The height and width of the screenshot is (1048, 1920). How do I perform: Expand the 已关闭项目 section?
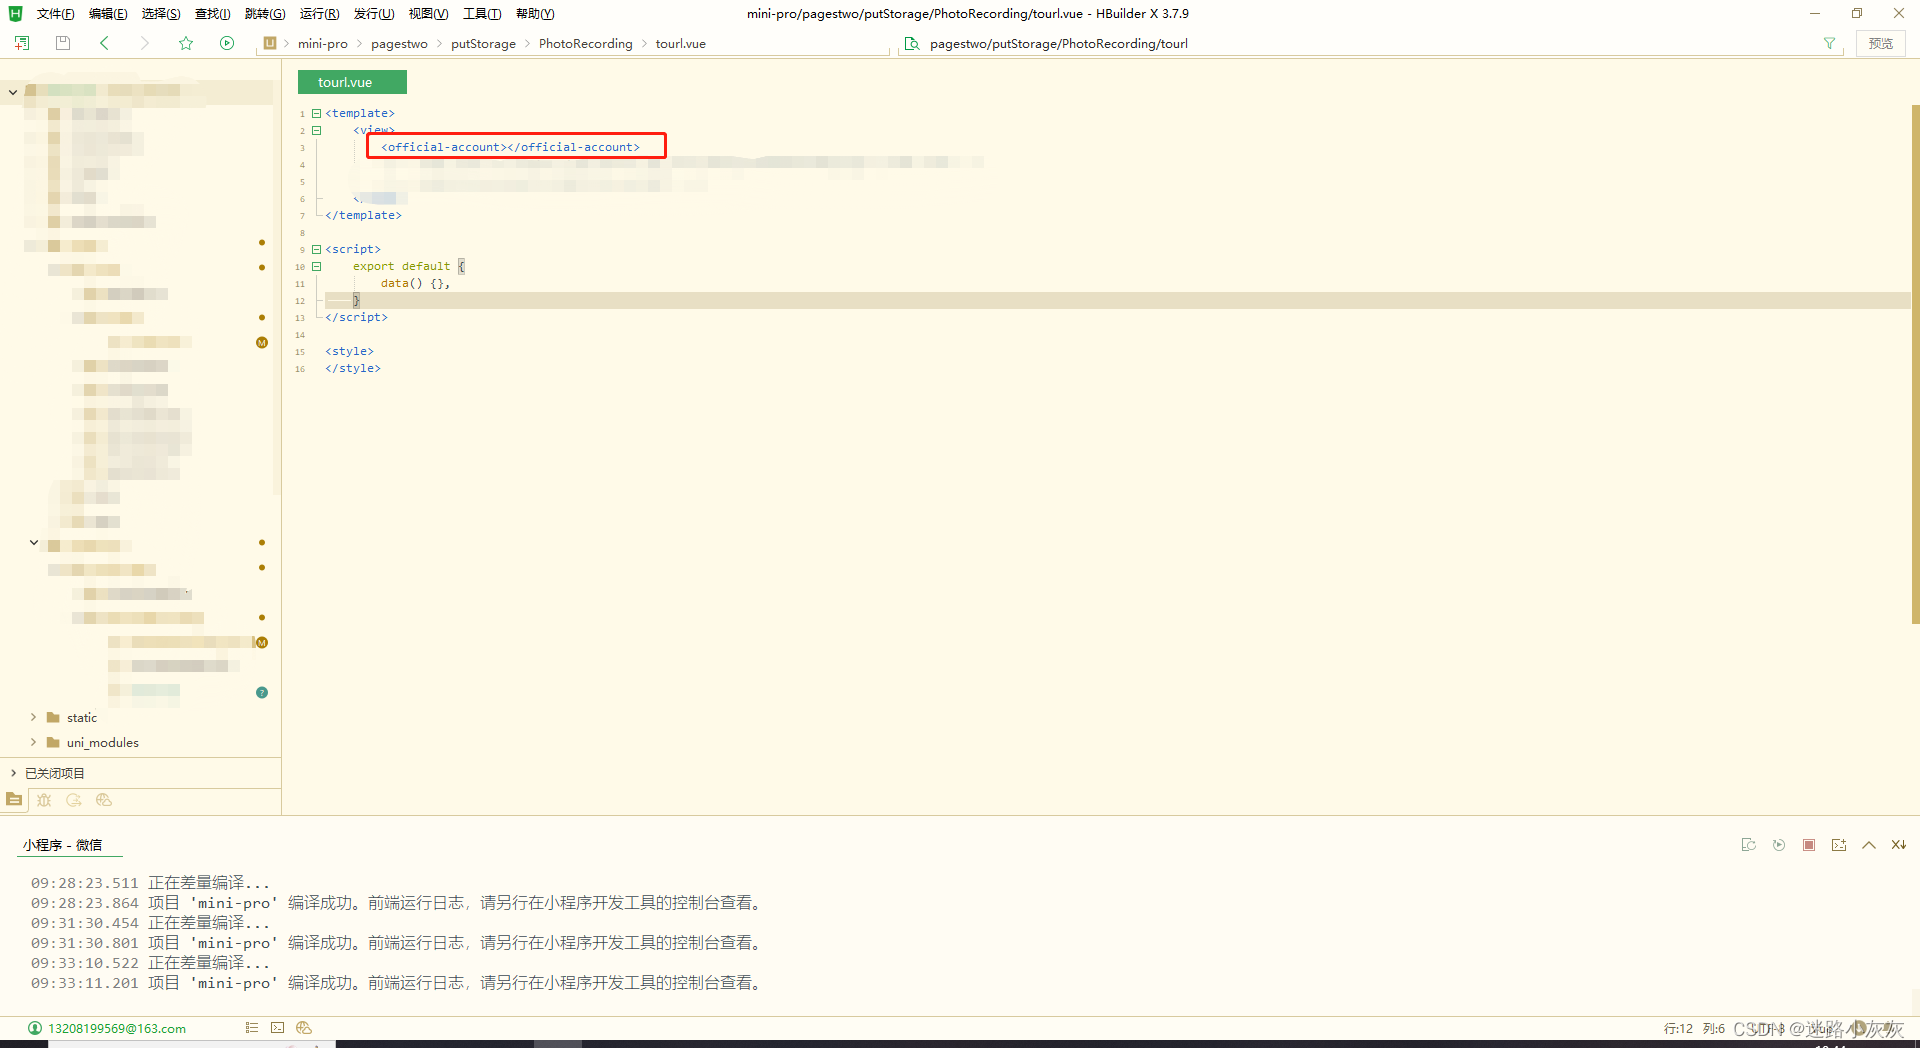tap(13, 773)
